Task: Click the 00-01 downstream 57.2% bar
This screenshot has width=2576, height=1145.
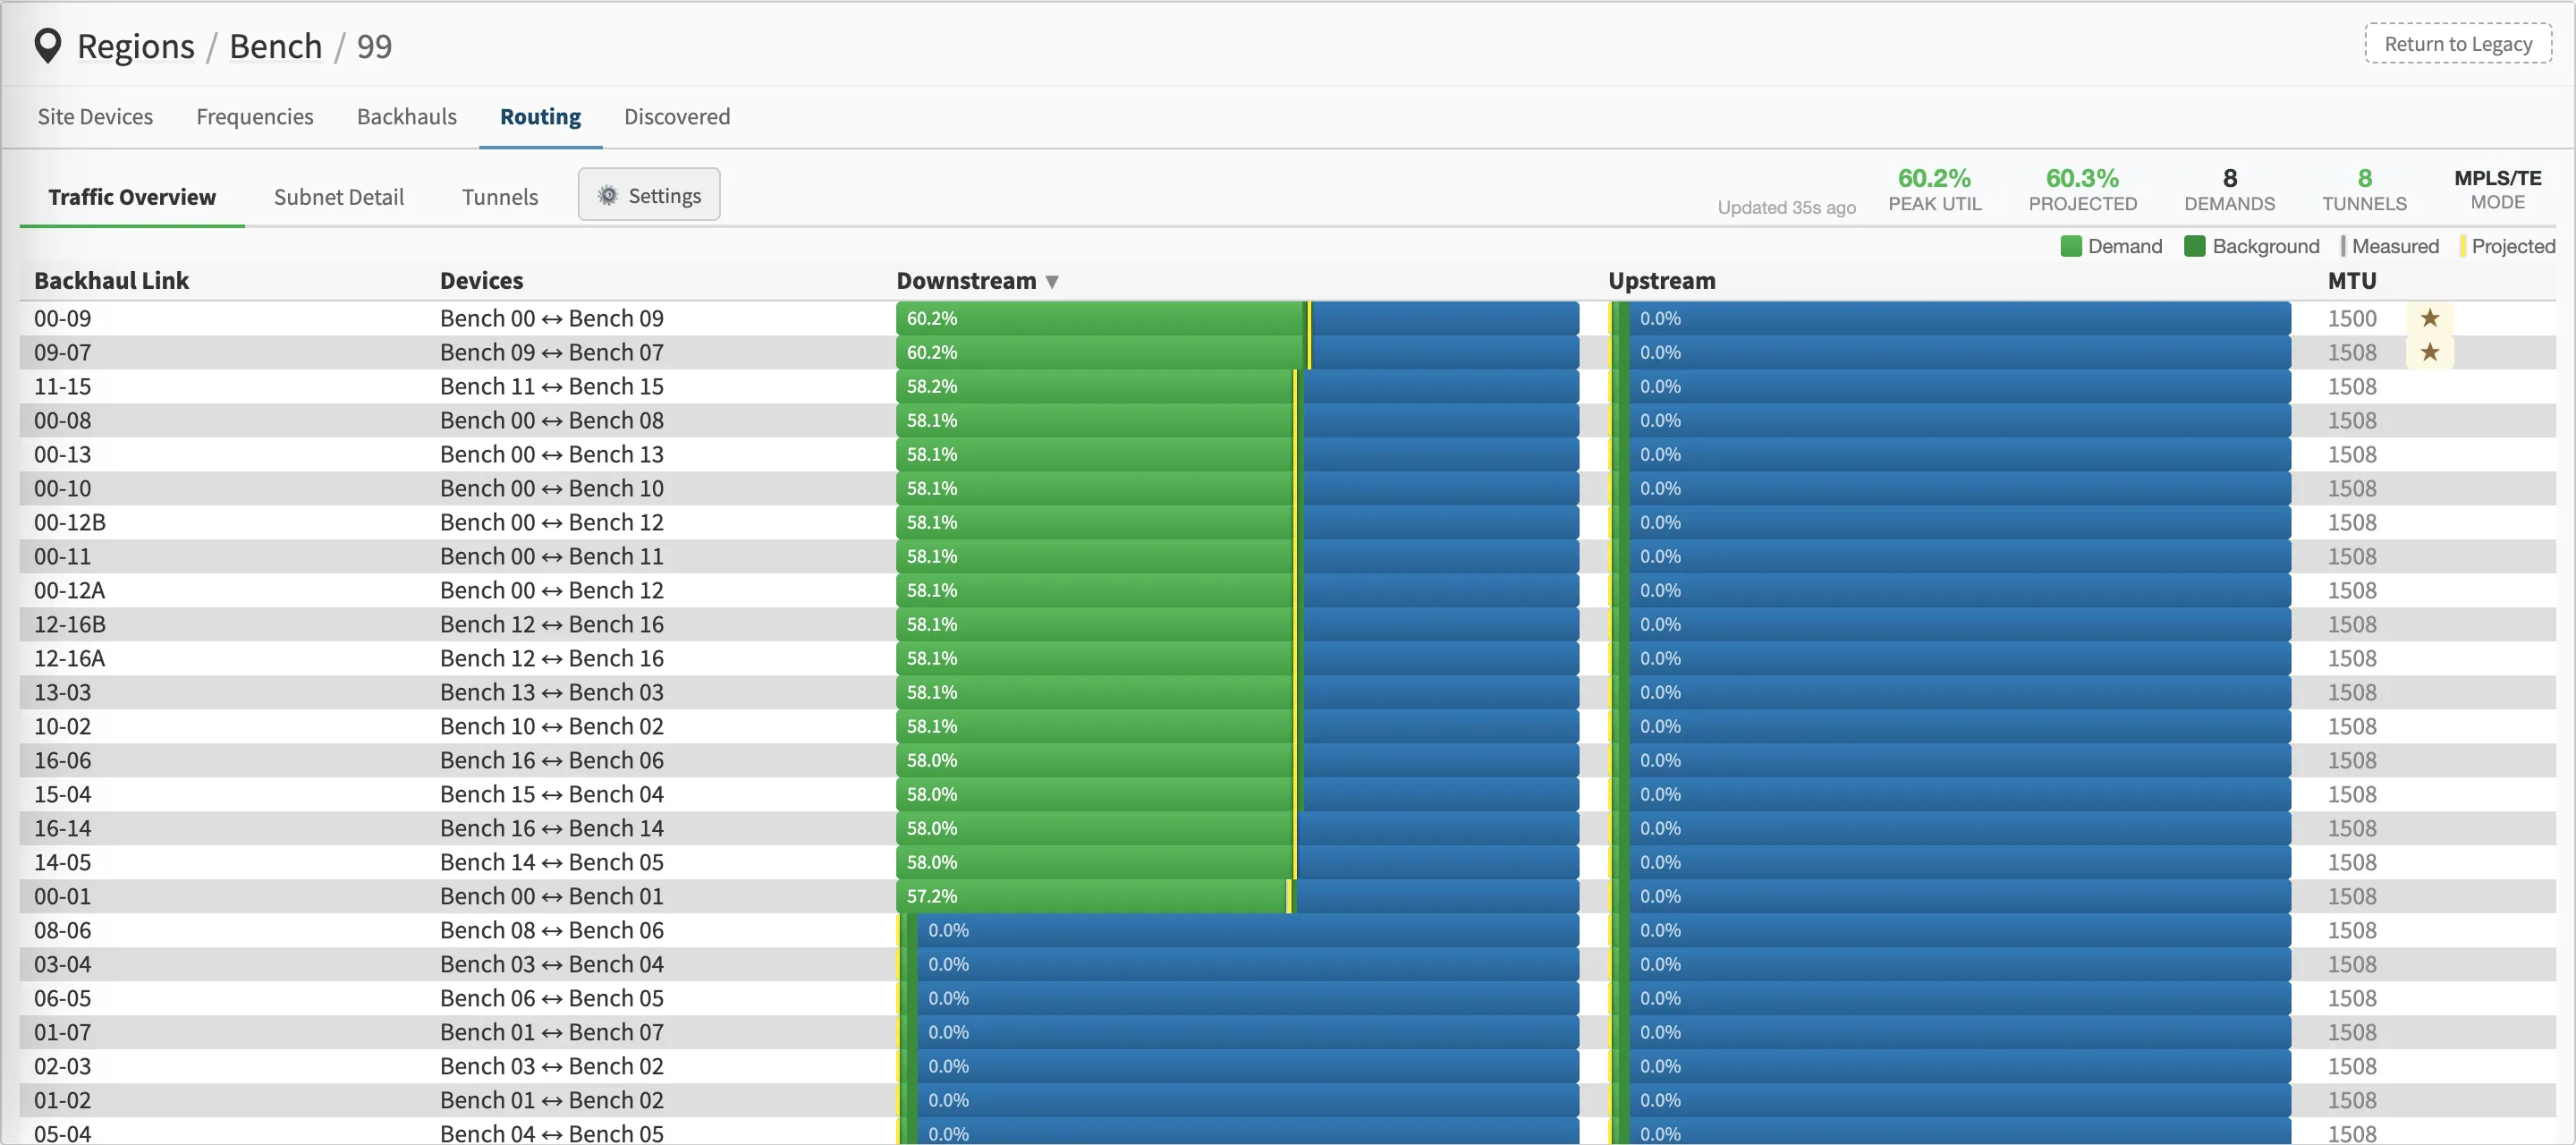Action: [1237, 896]
